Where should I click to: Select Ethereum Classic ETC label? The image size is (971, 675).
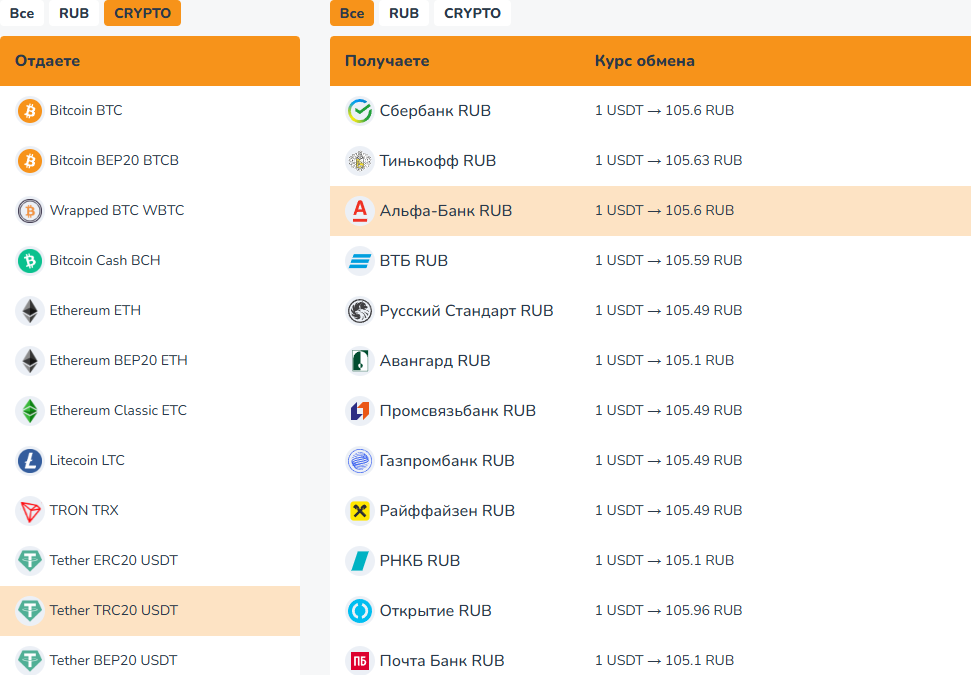(118, 411)
